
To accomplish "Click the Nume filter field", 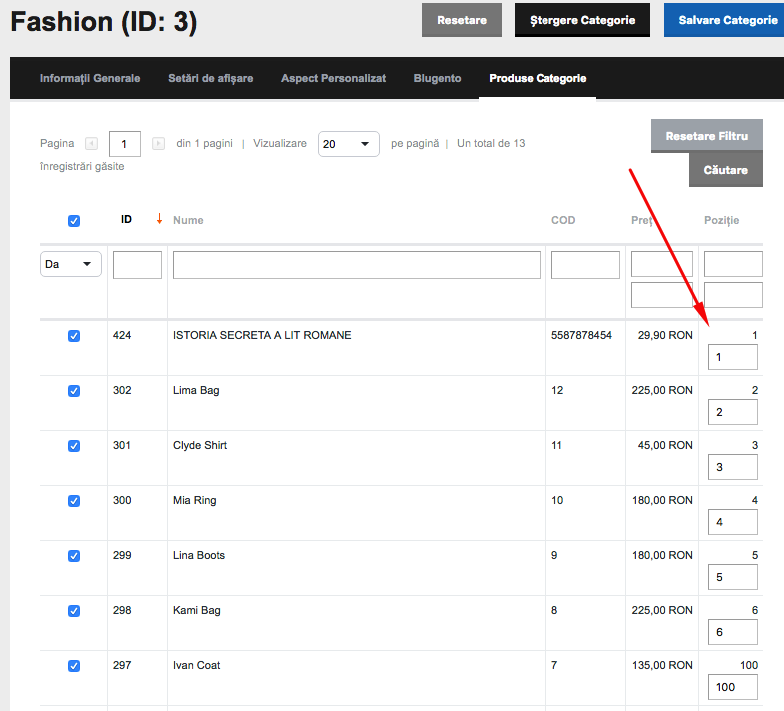I will point(356,265).
